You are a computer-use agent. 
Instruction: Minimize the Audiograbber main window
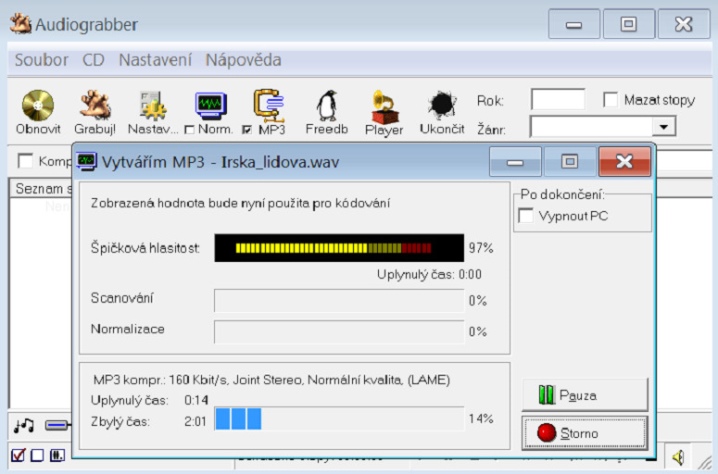coord(574,24)
